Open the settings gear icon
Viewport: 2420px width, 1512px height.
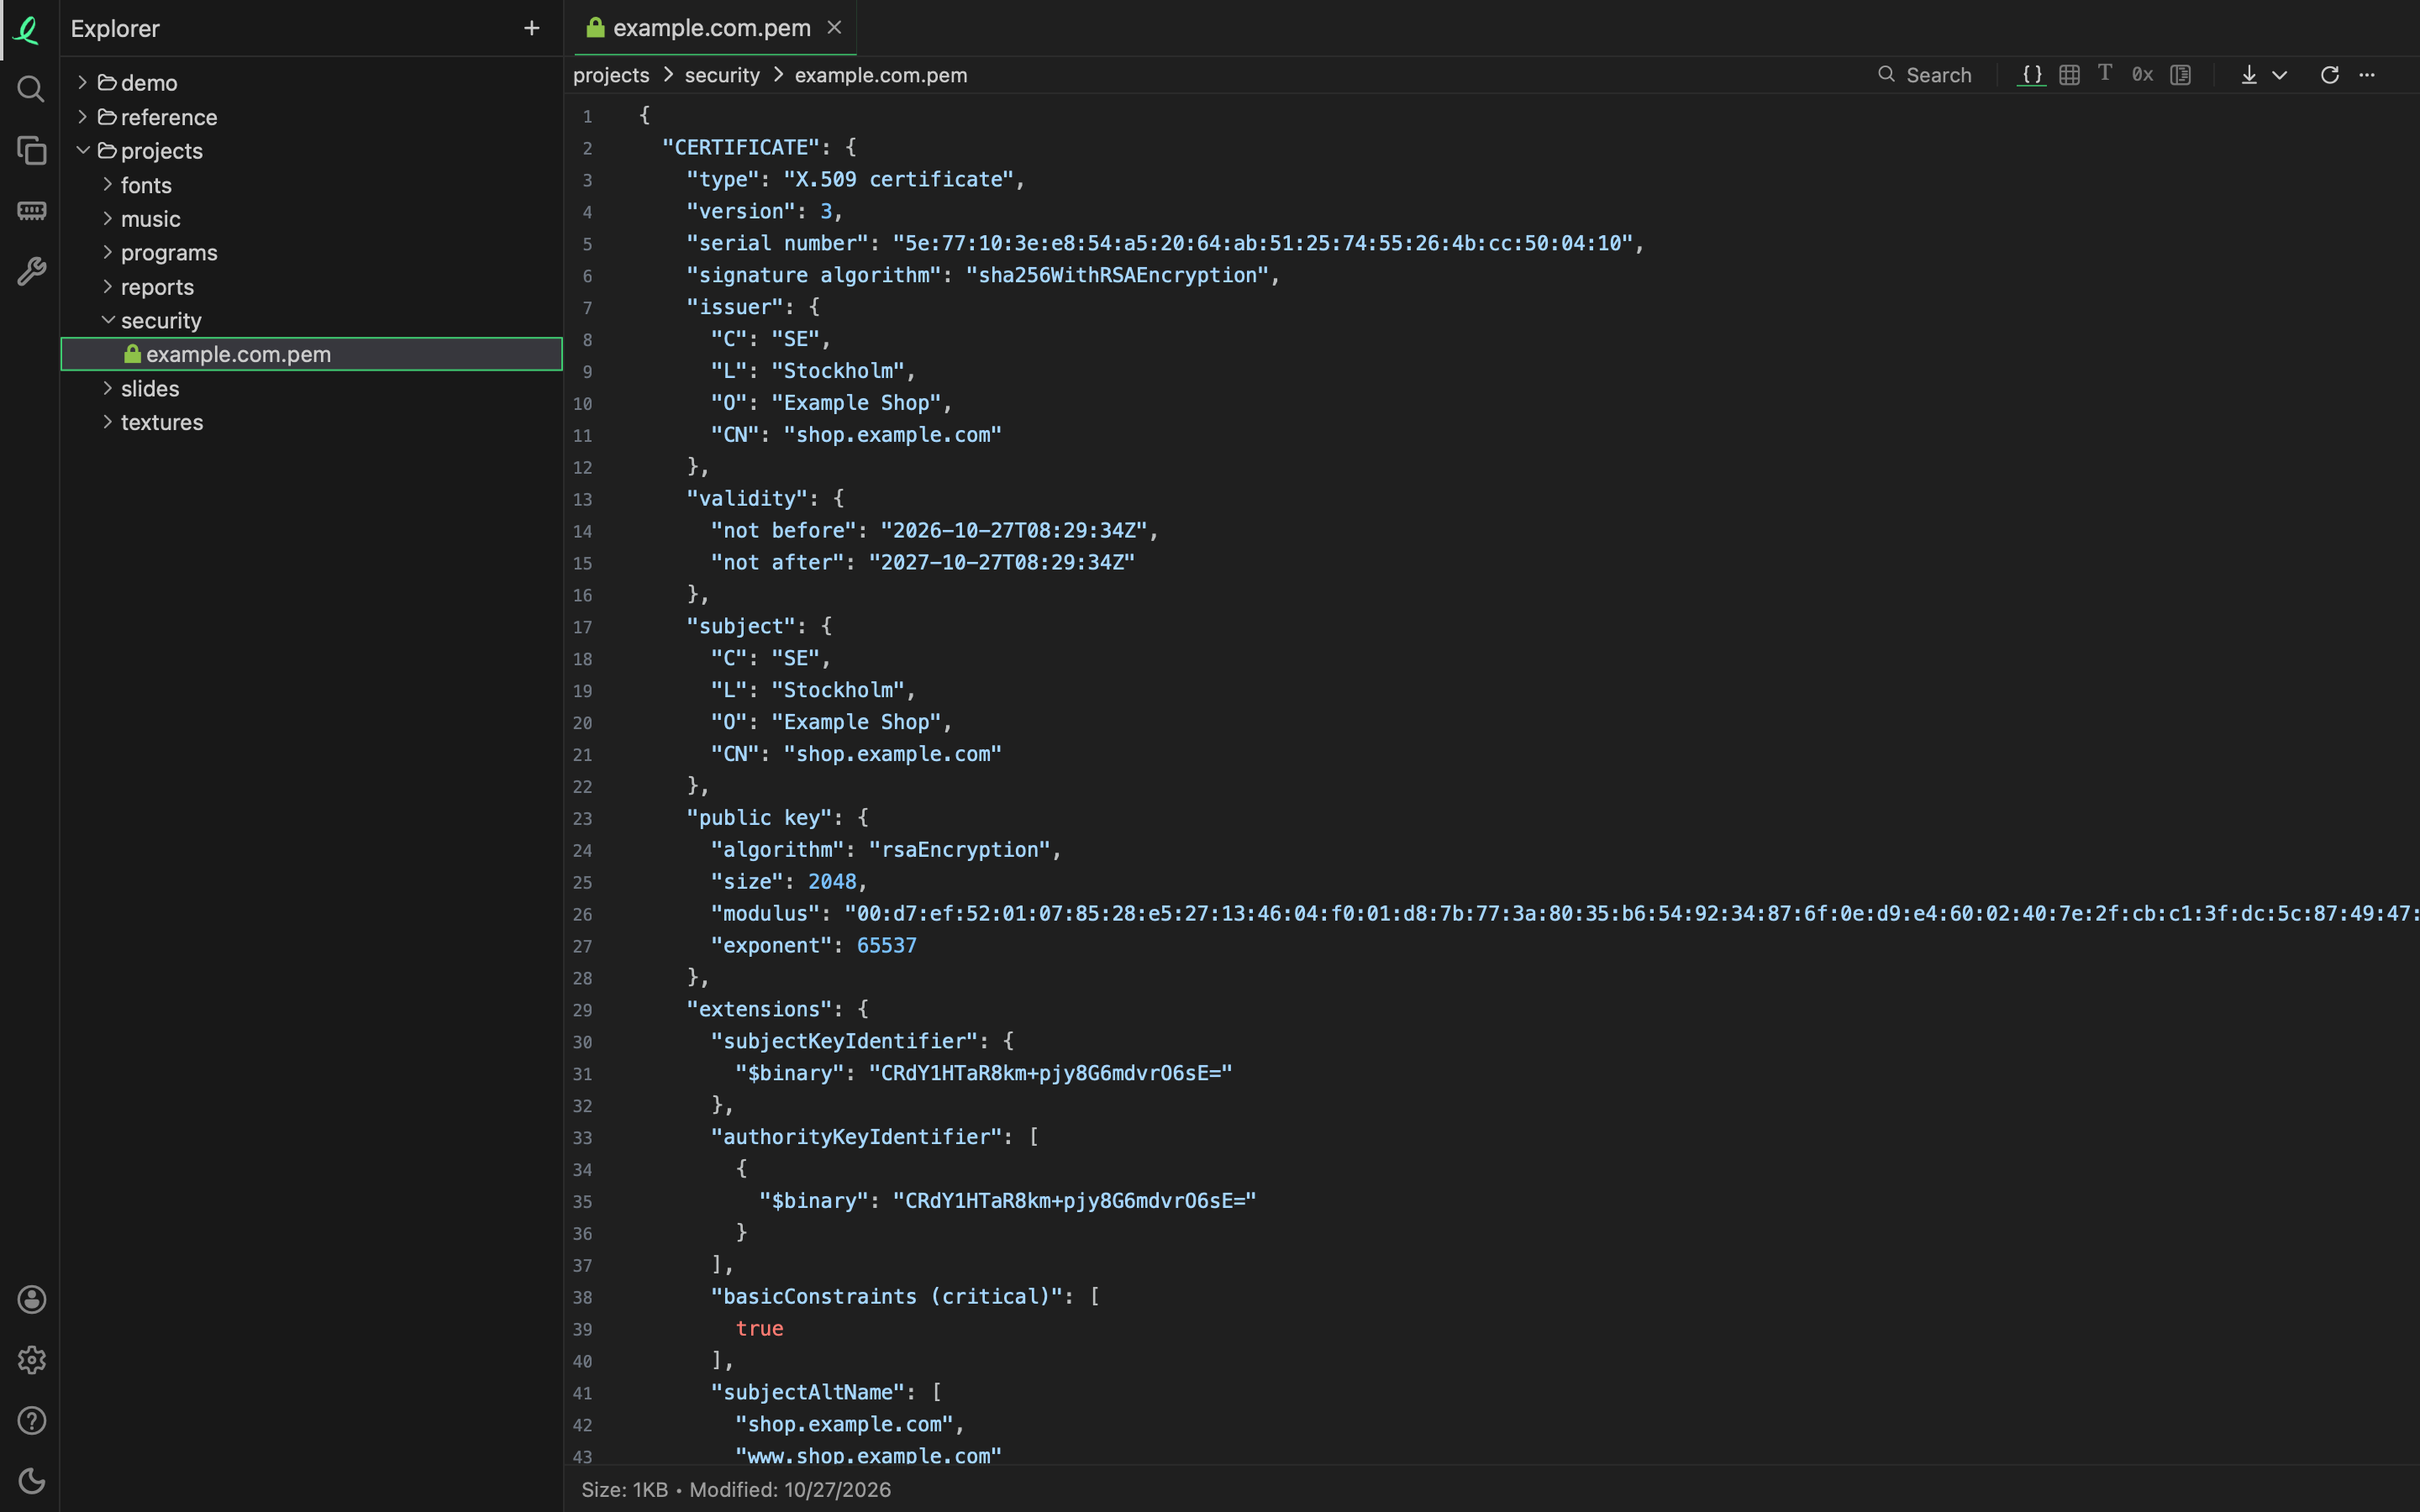tap(31, 1360)
